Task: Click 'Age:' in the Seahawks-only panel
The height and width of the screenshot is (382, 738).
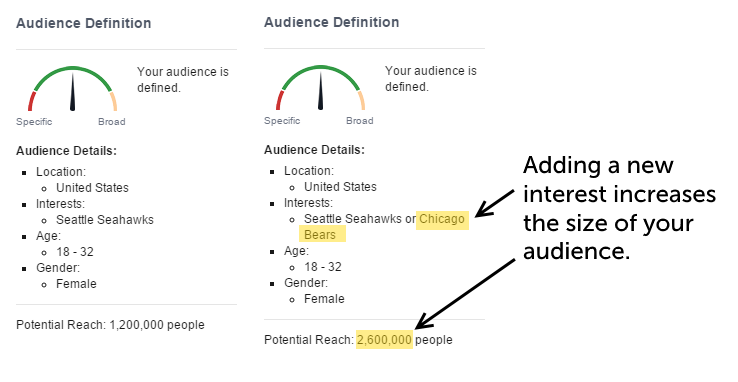Action: coord(48,236)
